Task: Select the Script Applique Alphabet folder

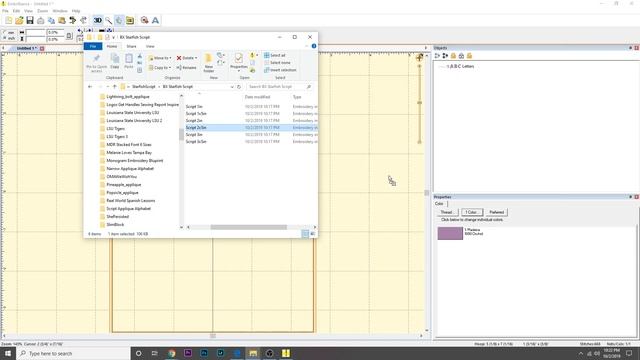Action: coord(128,209)
